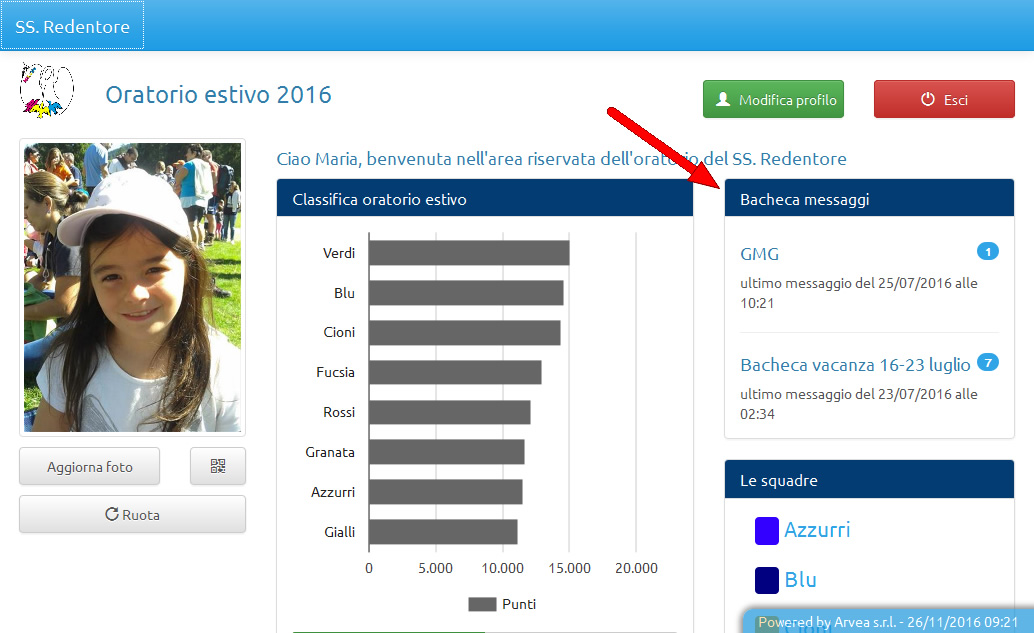
Task: Click the Verdi bar in chart
Action: [x=469, y=253]
